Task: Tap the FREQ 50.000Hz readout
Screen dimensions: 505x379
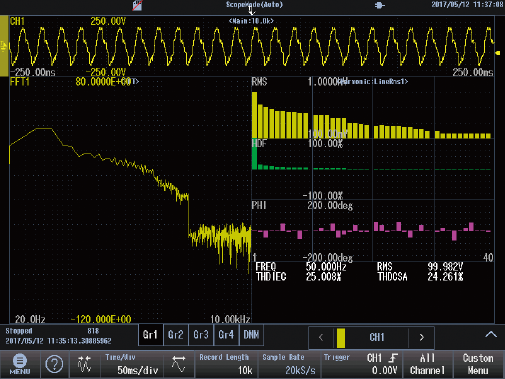Action: [x=301, y=267]
